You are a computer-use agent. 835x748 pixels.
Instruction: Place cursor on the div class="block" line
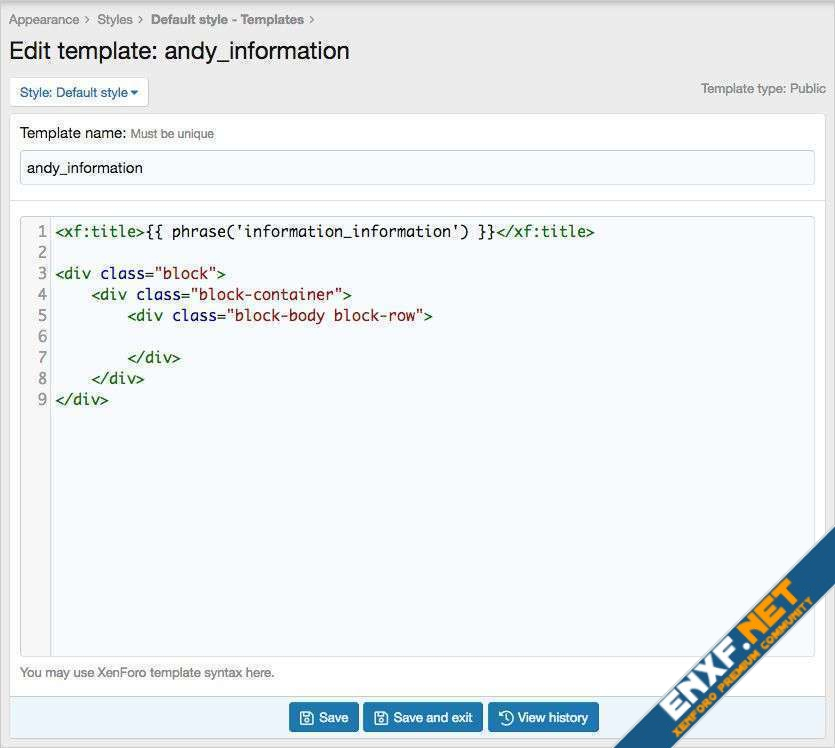coord(141,274)
